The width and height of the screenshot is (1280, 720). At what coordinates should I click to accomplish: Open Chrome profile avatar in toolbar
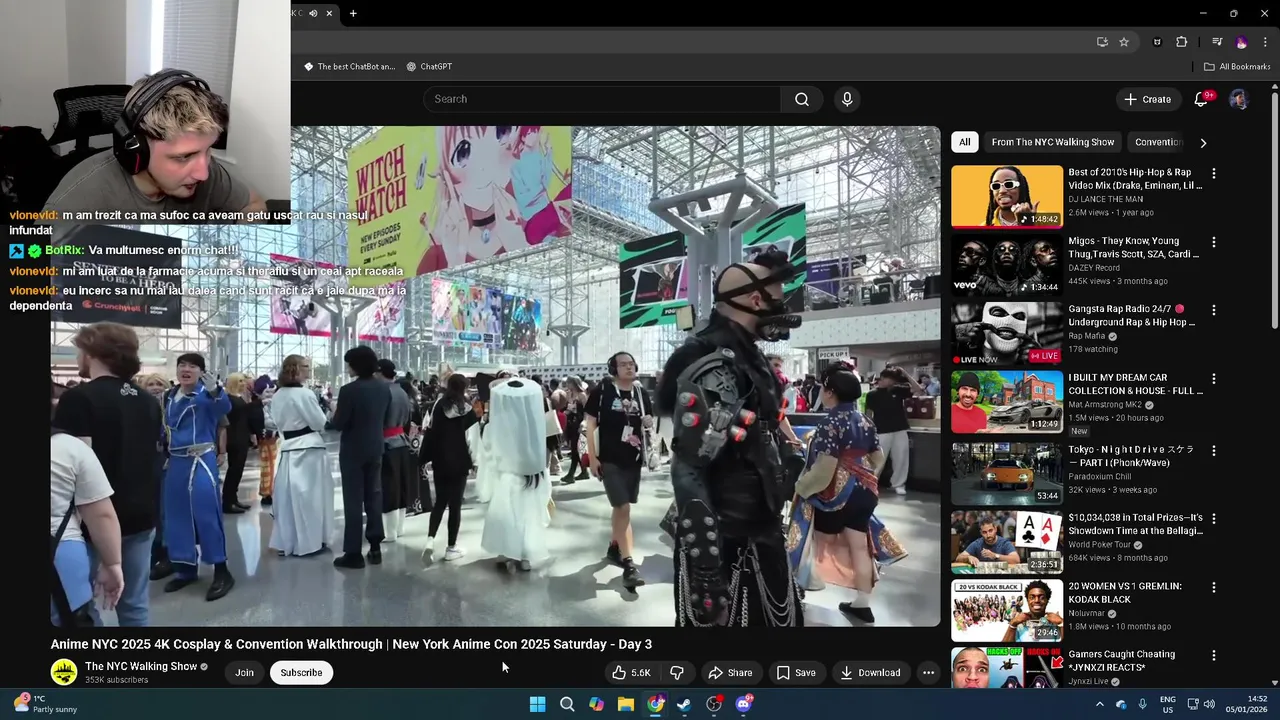pyautogui.click(x=1241, y=42)
